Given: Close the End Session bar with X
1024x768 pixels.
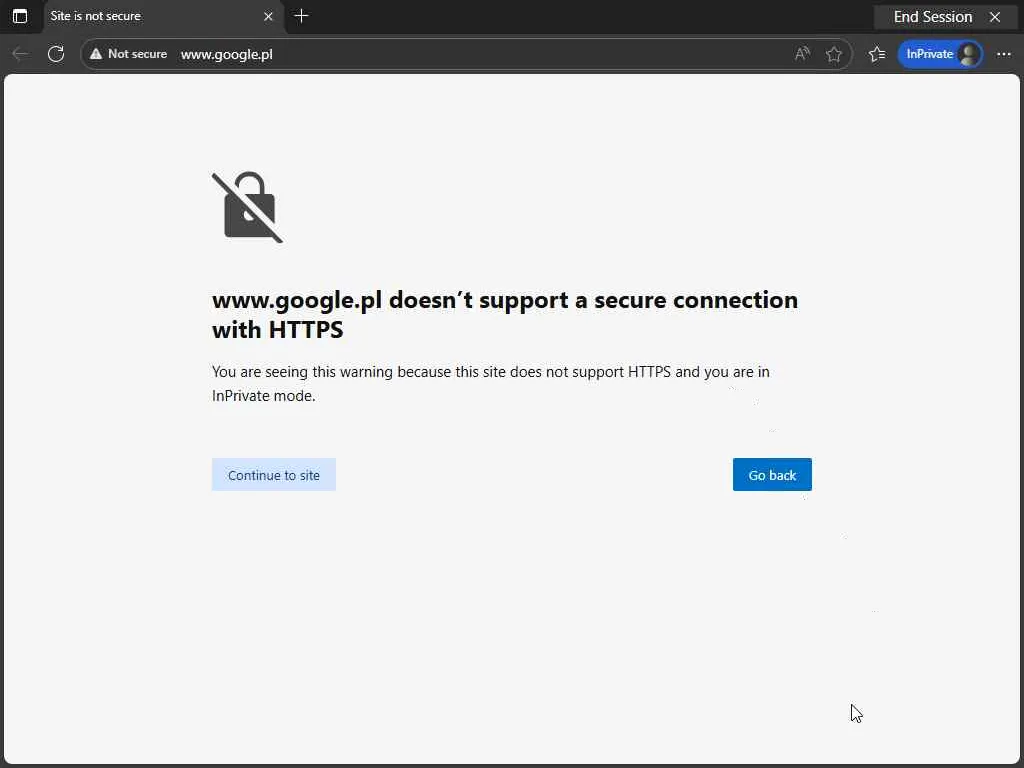Looking at the screenshot, I should pos(995,16).
